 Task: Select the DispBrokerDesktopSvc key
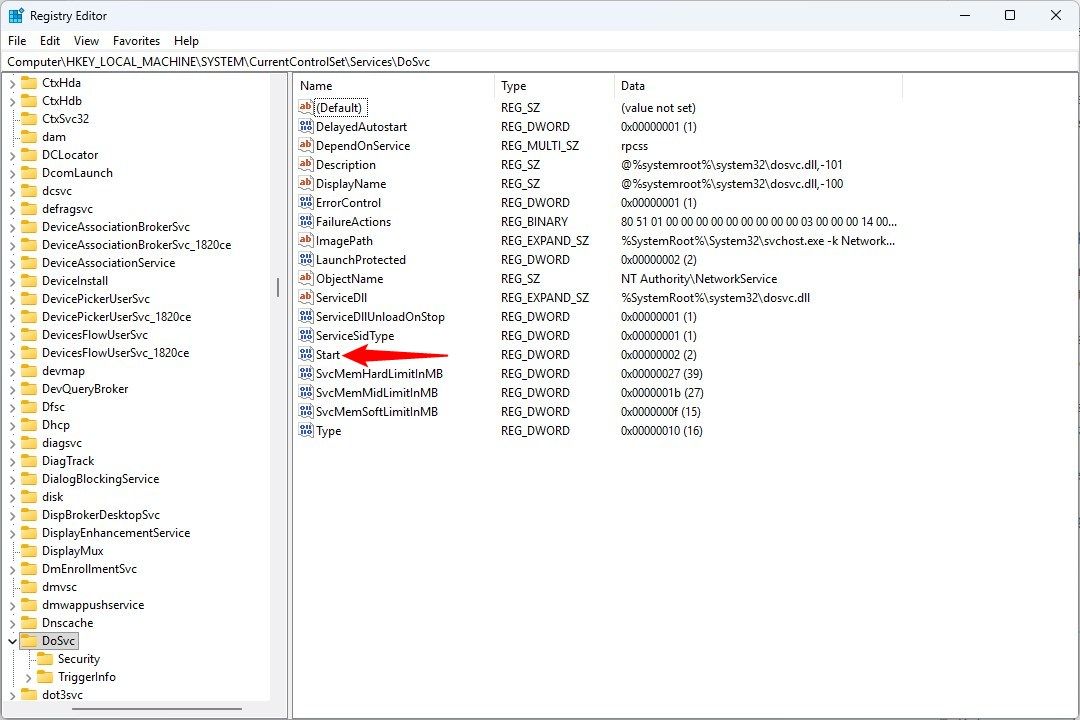click(x=101, y=515)
